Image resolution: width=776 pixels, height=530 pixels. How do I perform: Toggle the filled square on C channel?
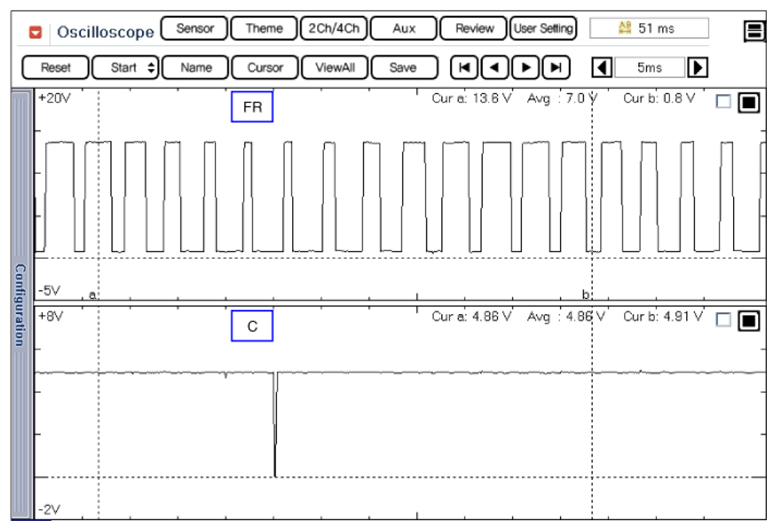(x=748, y=321)
